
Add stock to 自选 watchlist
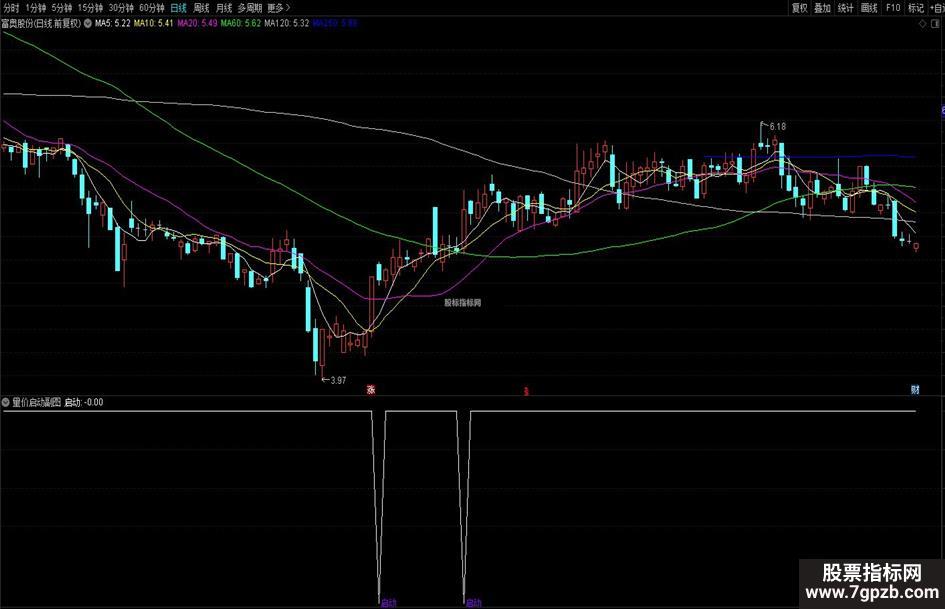(937, 8)
